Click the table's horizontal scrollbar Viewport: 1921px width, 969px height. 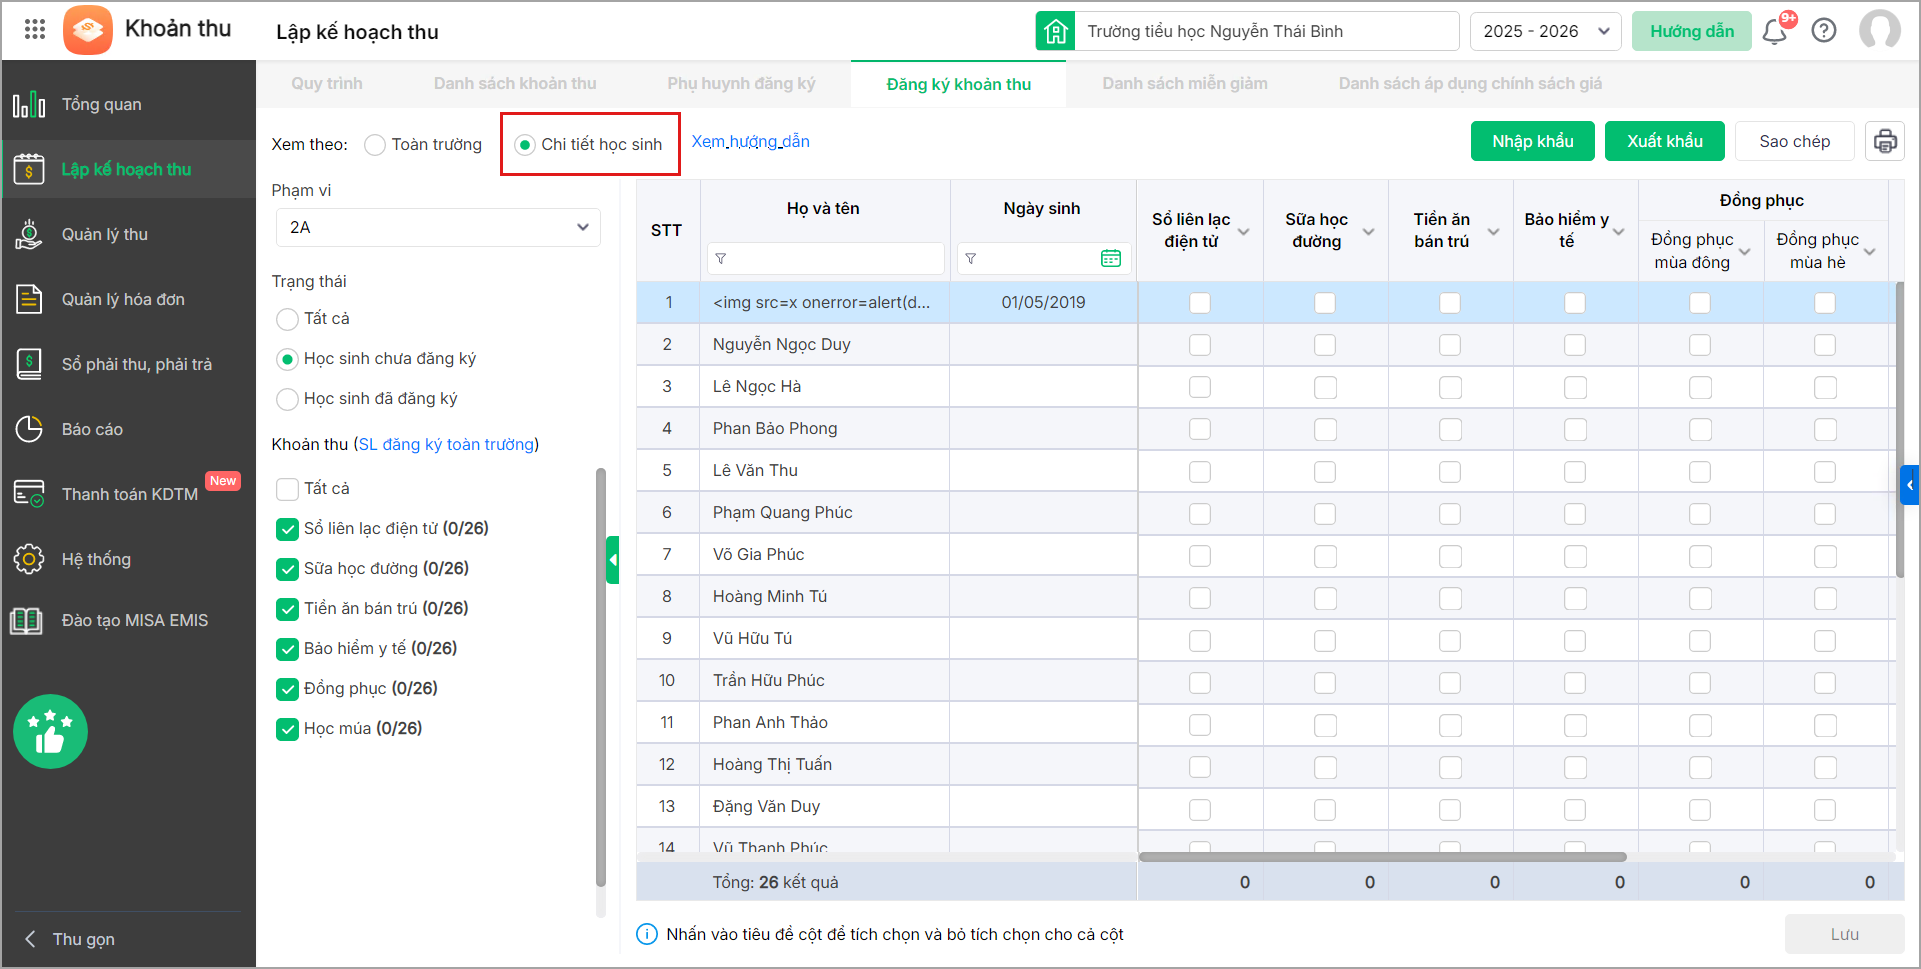pos(1382,857)
